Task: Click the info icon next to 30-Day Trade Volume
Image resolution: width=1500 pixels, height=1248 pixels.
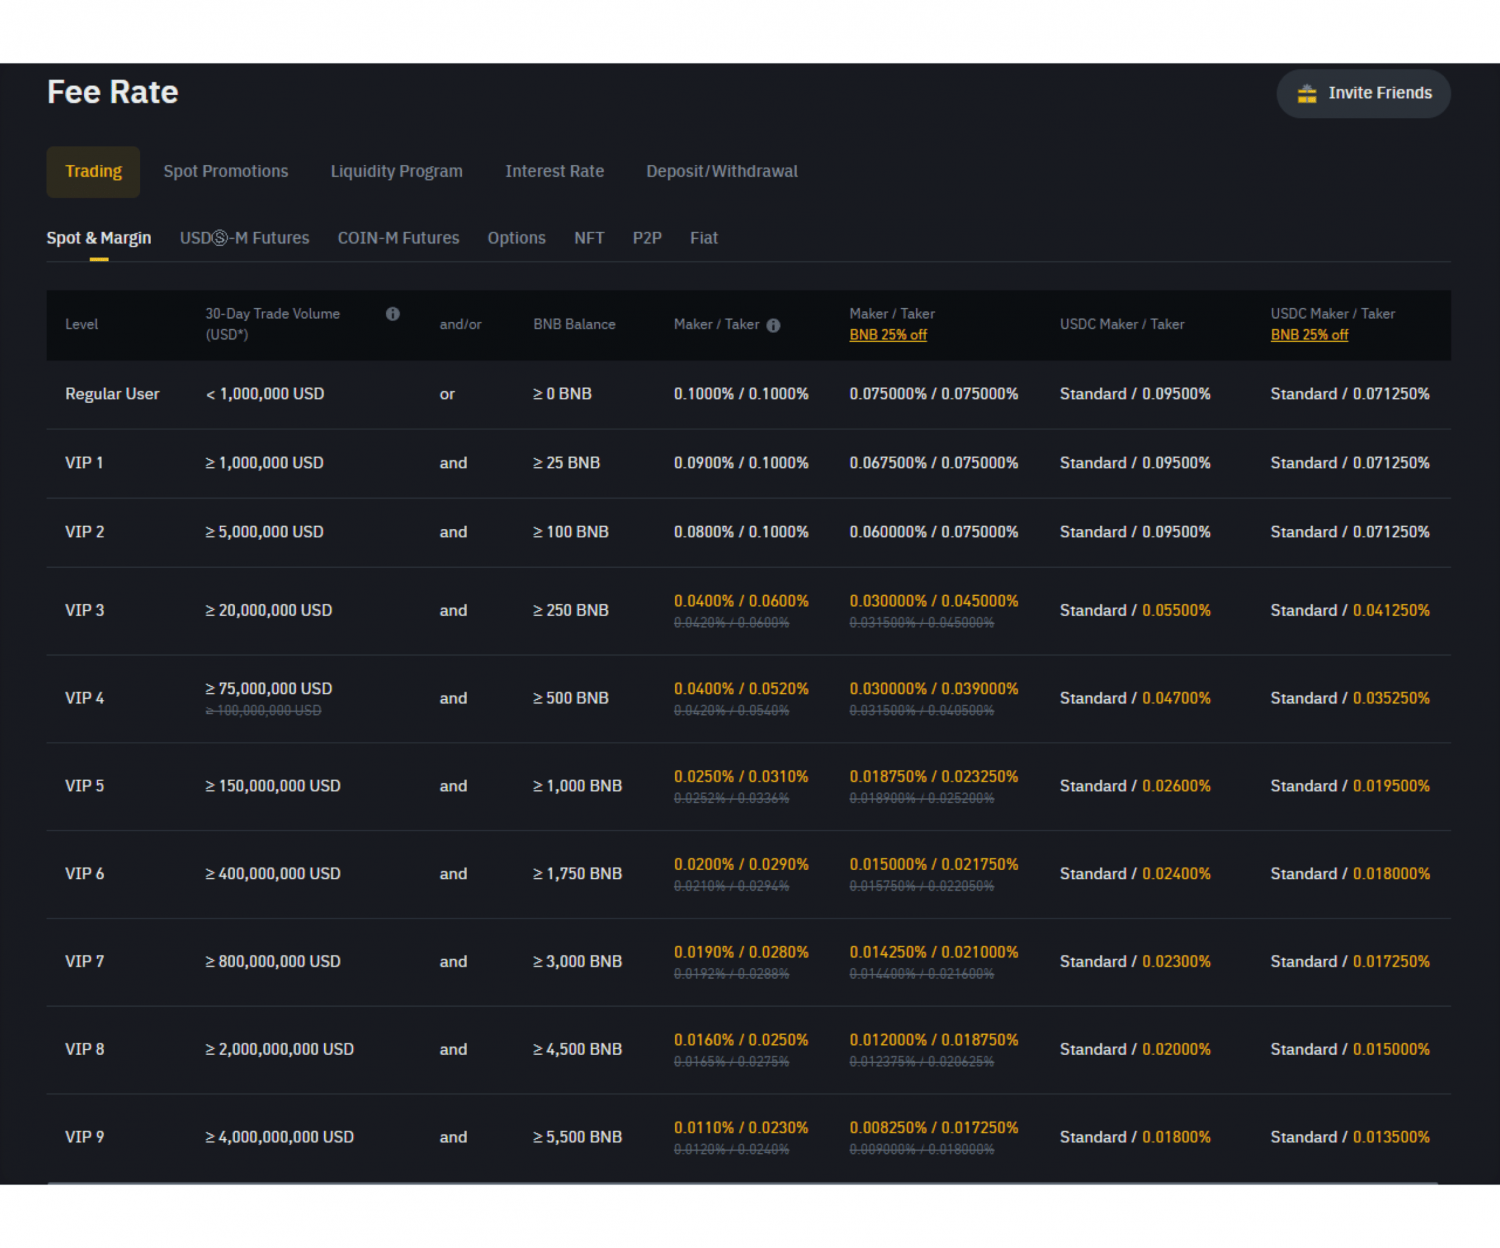Action: click(x=393, y=313)
